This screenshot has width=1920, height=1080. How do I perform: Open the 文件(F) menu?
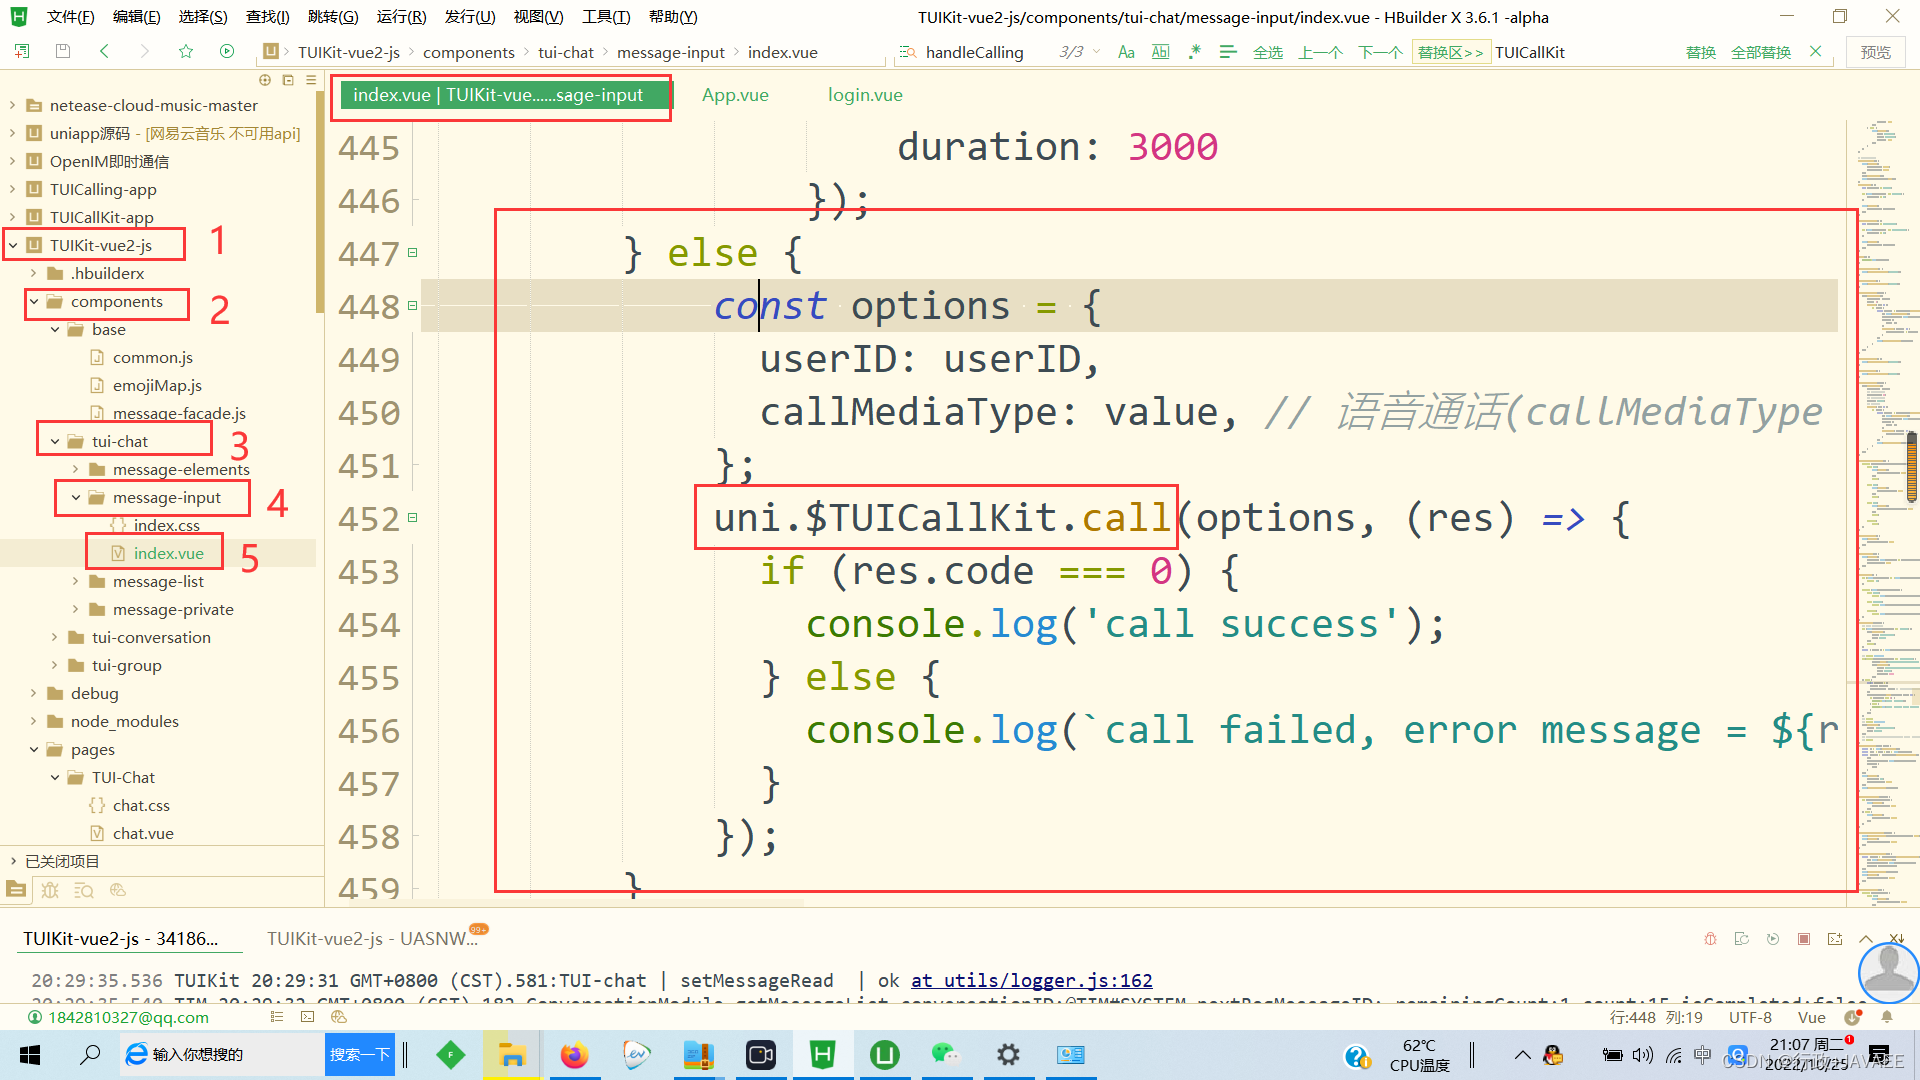pos(70,16)
